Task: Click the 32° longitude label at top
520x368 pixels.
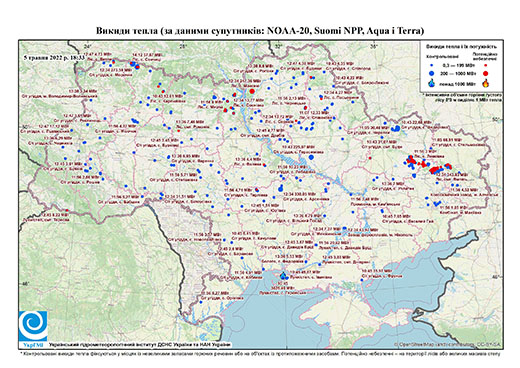Action: tap(278, 46)
